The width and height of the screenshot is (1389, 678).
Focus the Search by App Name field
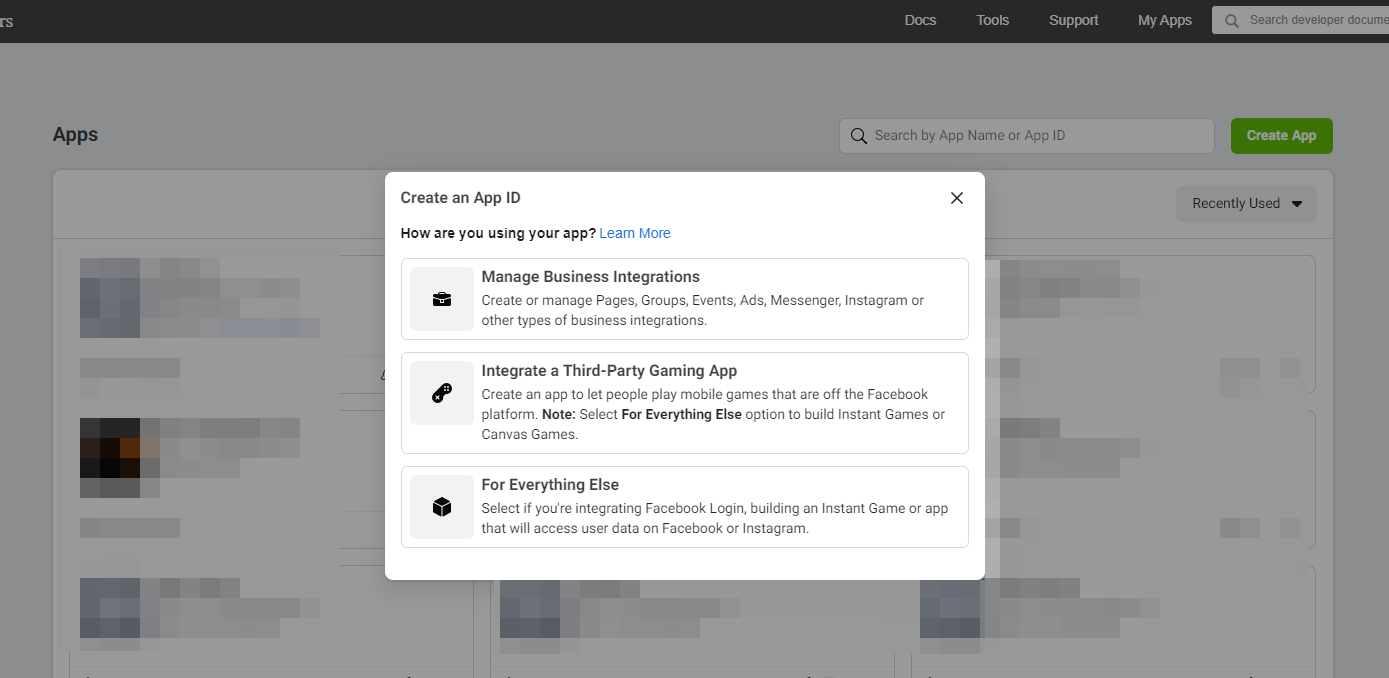click(x=1027, y=136)
